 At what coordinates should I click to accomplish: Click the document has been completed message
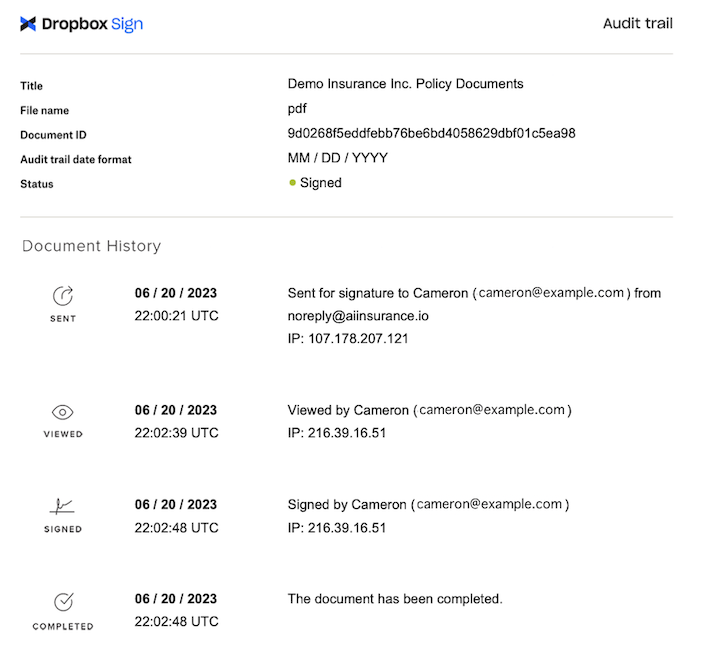395,599
